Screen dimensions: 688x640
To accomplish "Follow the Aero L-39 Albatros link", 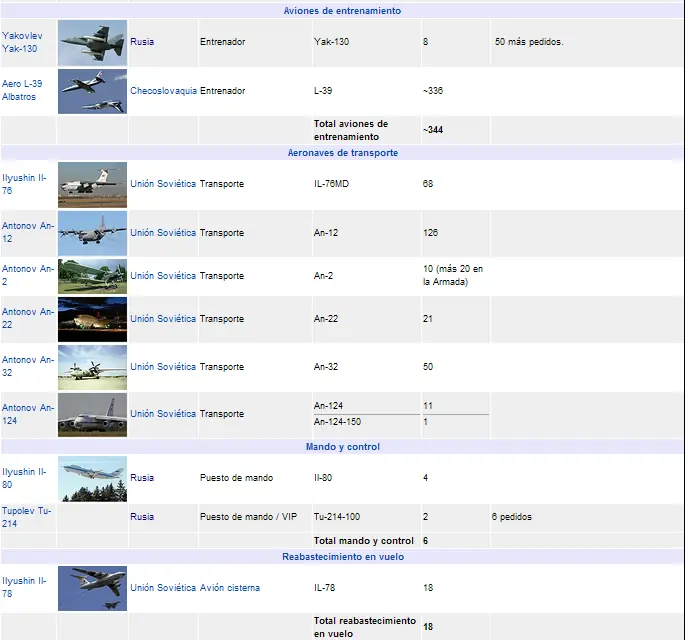I will pyautogui.click(x=22, y=91).
